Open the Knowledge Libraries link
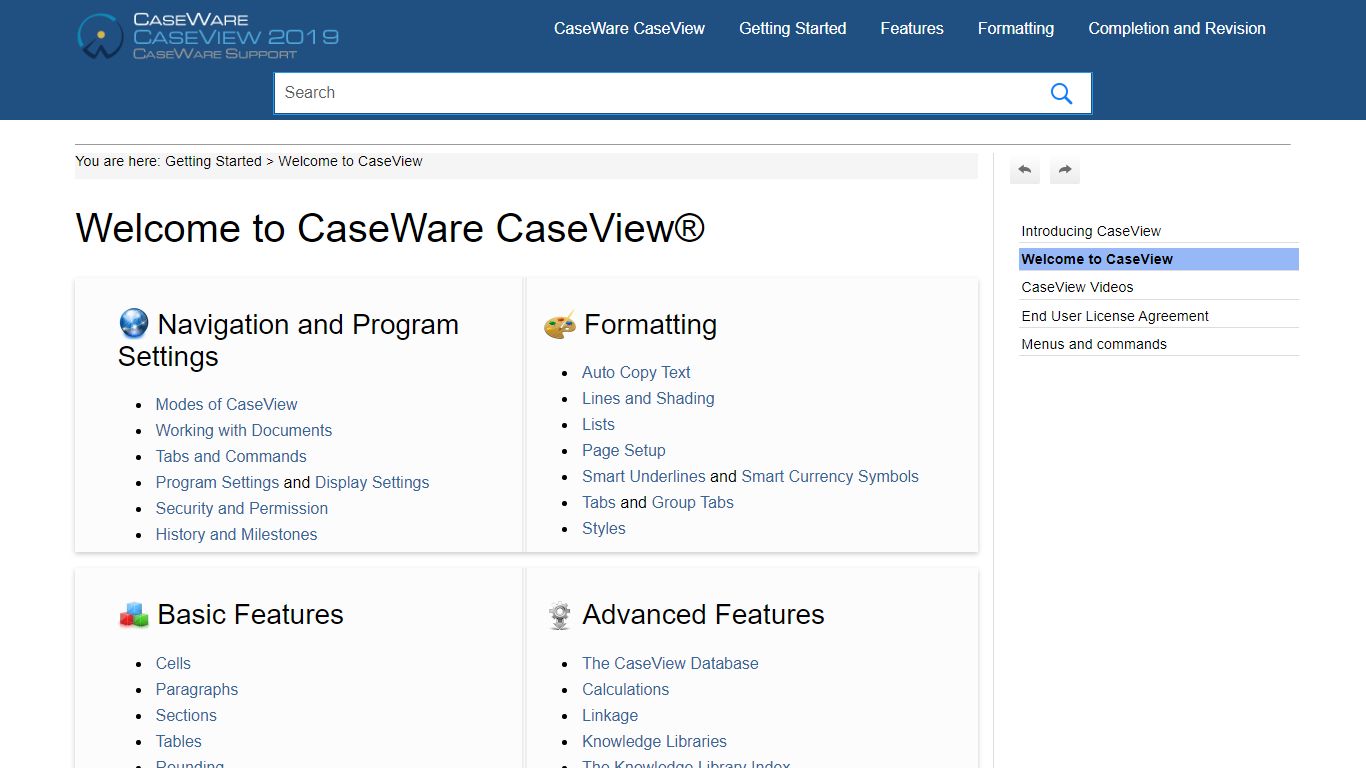Image resolution: width=1366 pixels, height=768 pixels. pos(654,741)
